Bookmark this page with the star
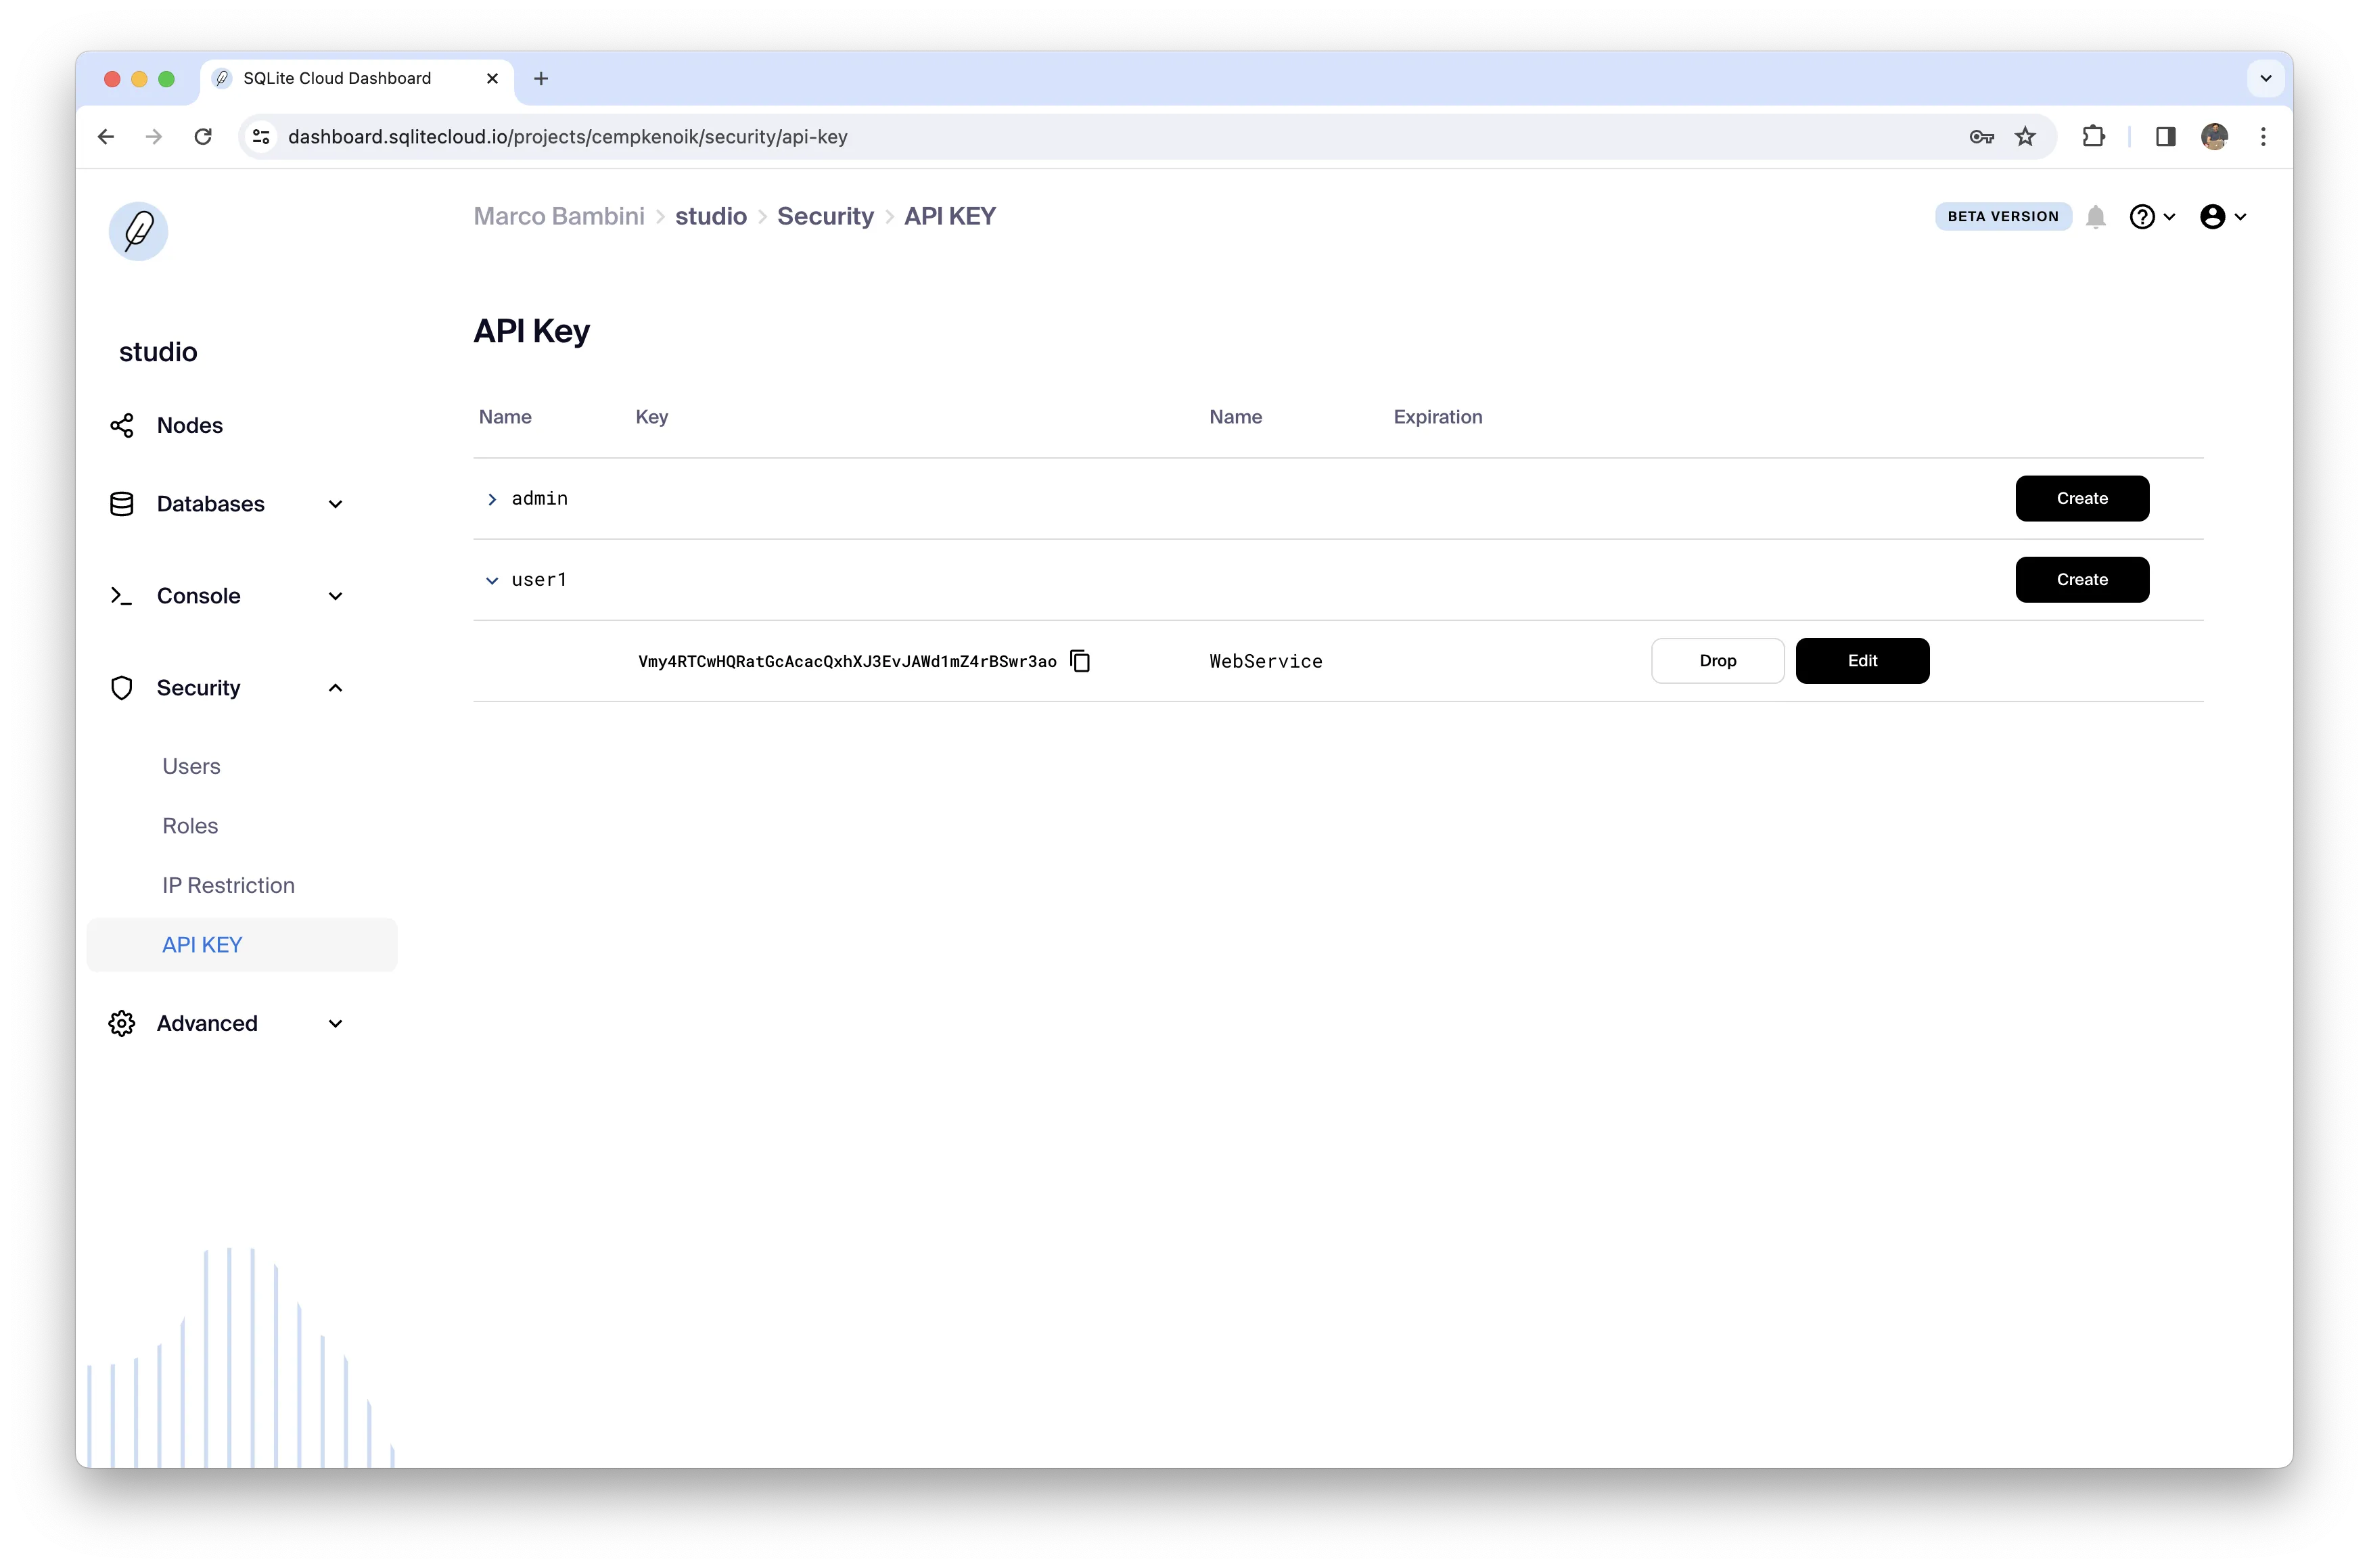The width and height of the screenshot is (2369, 1568). [2025, 137]
